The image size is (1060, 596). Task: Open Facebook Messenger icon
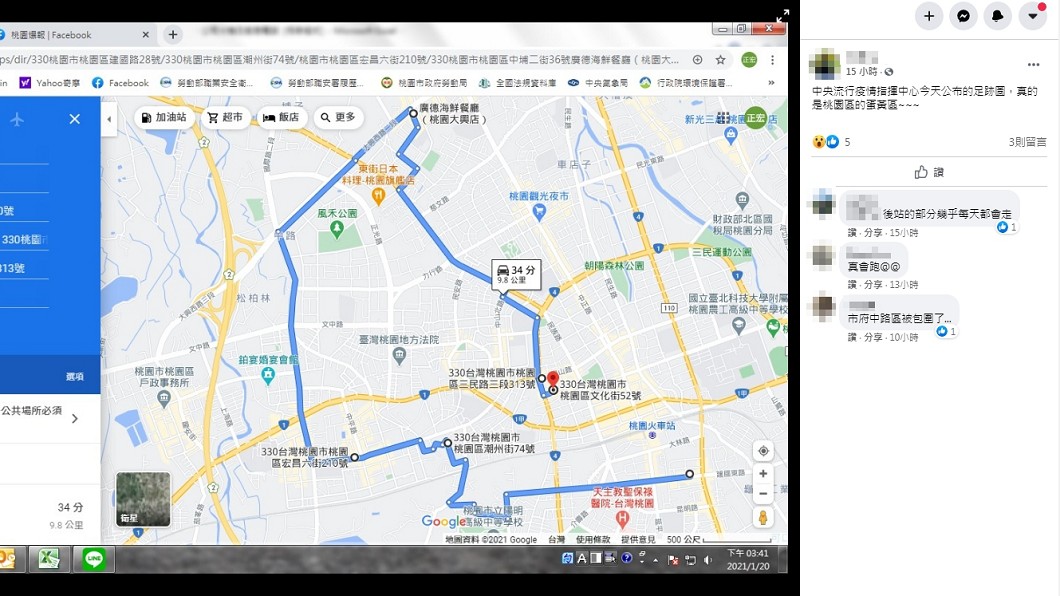(963, 16)
